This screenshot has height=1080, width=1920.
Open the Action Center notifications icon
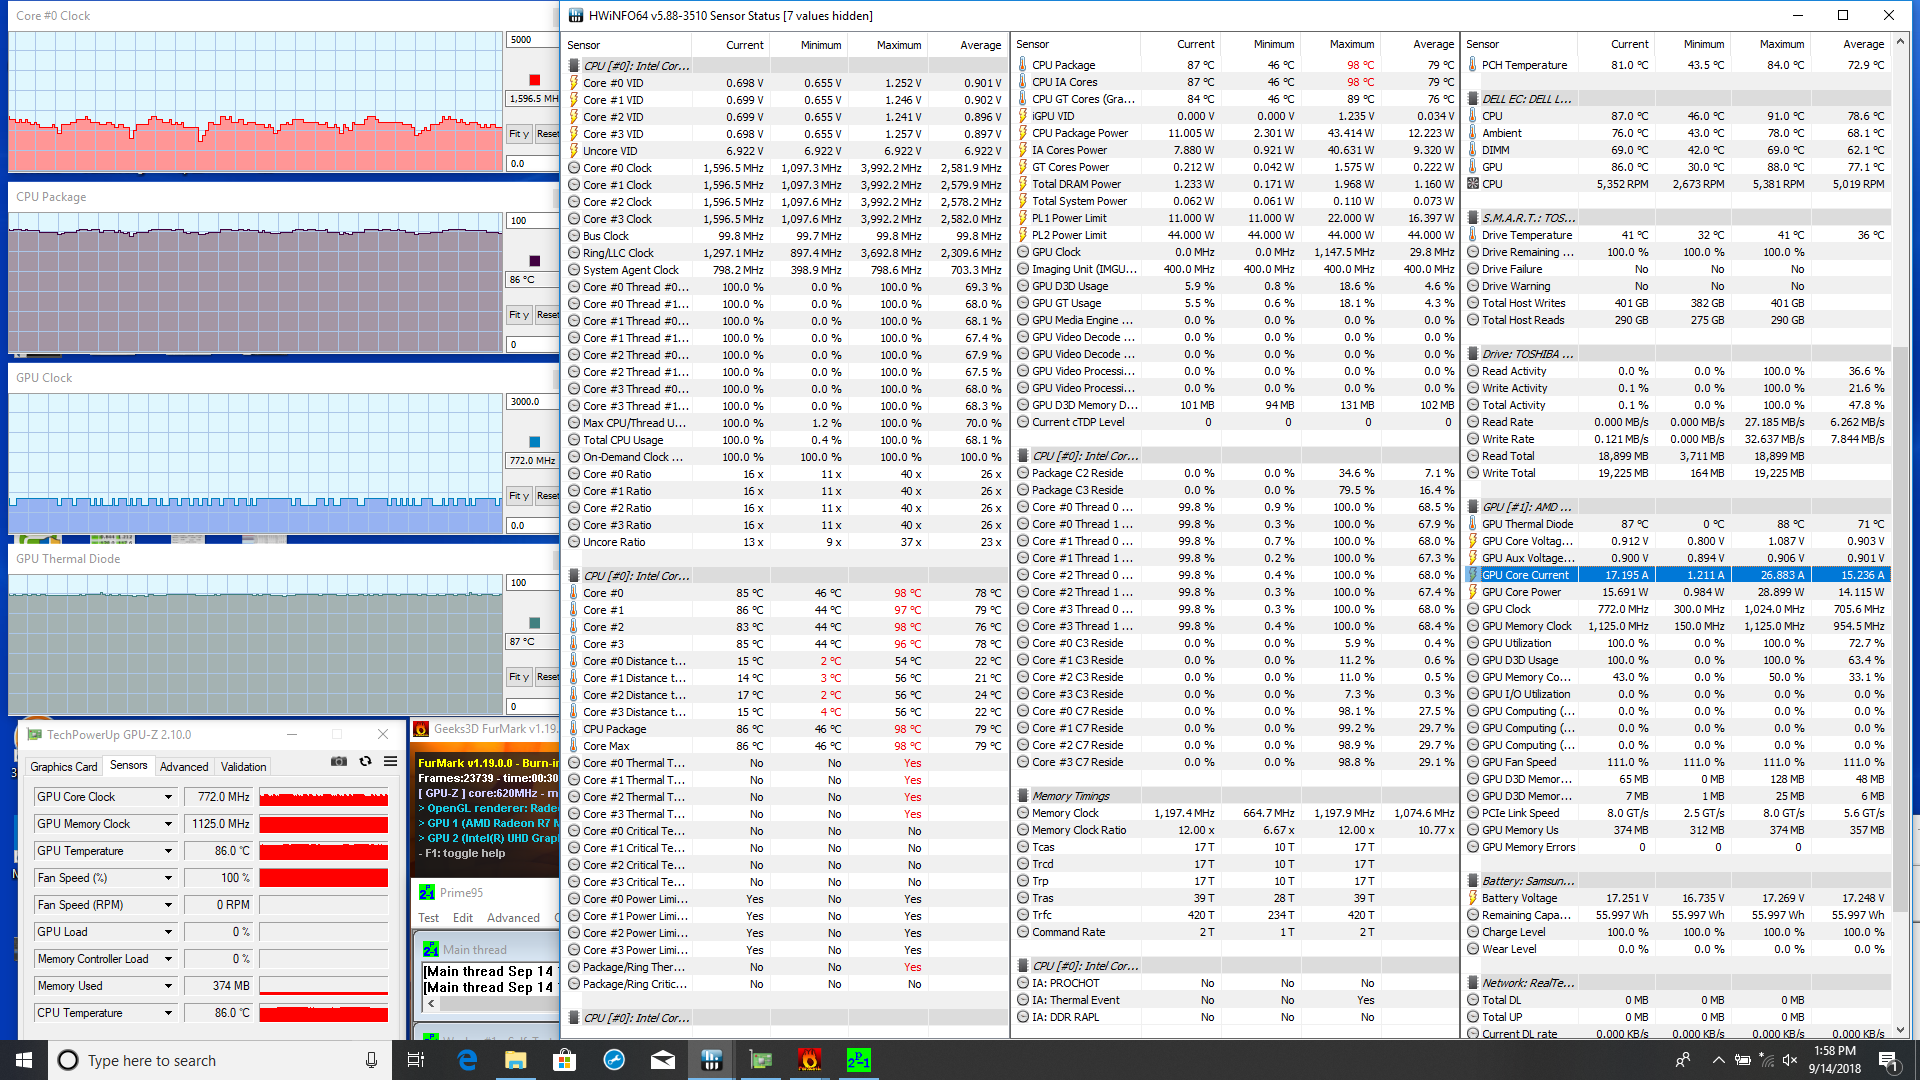point(1888,1060)
